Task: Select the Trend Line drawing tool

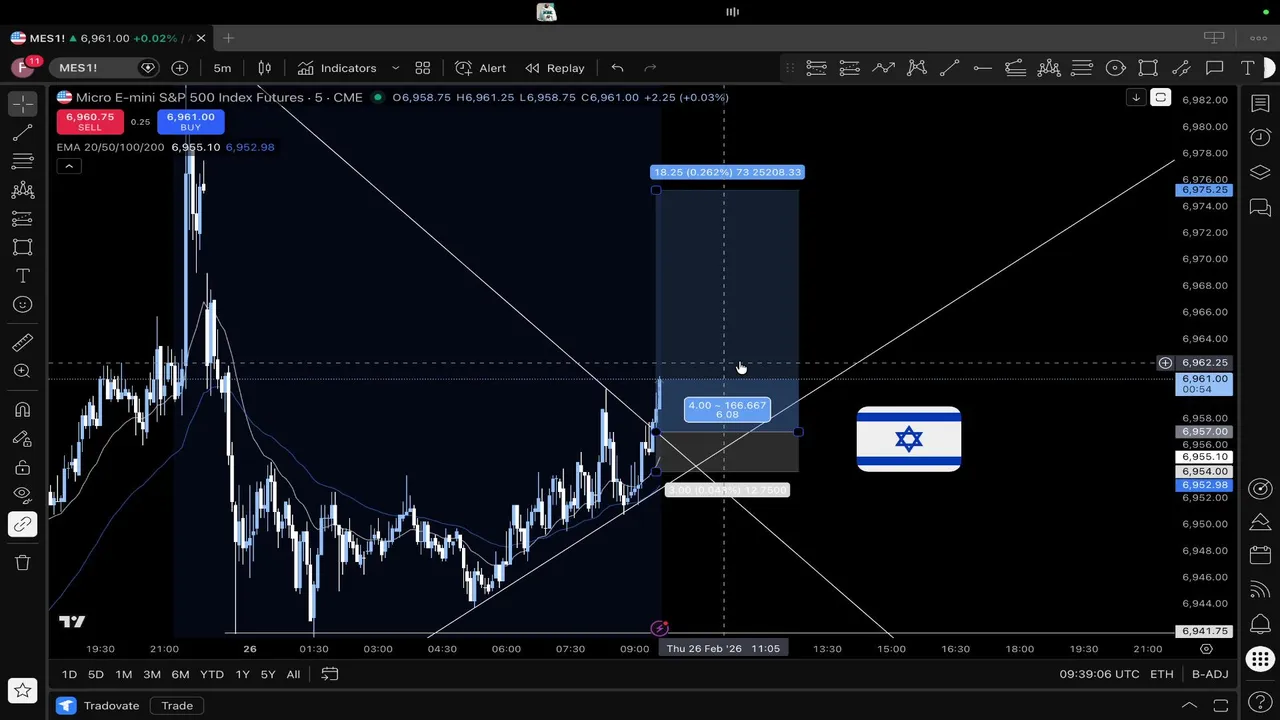Action: 23,133
